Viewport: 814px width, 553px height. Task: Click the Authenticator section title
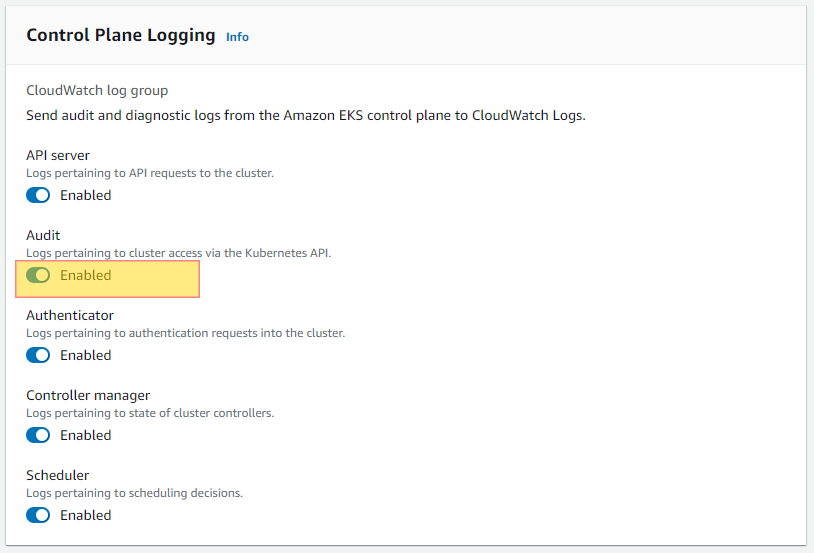tap(70, 315)
